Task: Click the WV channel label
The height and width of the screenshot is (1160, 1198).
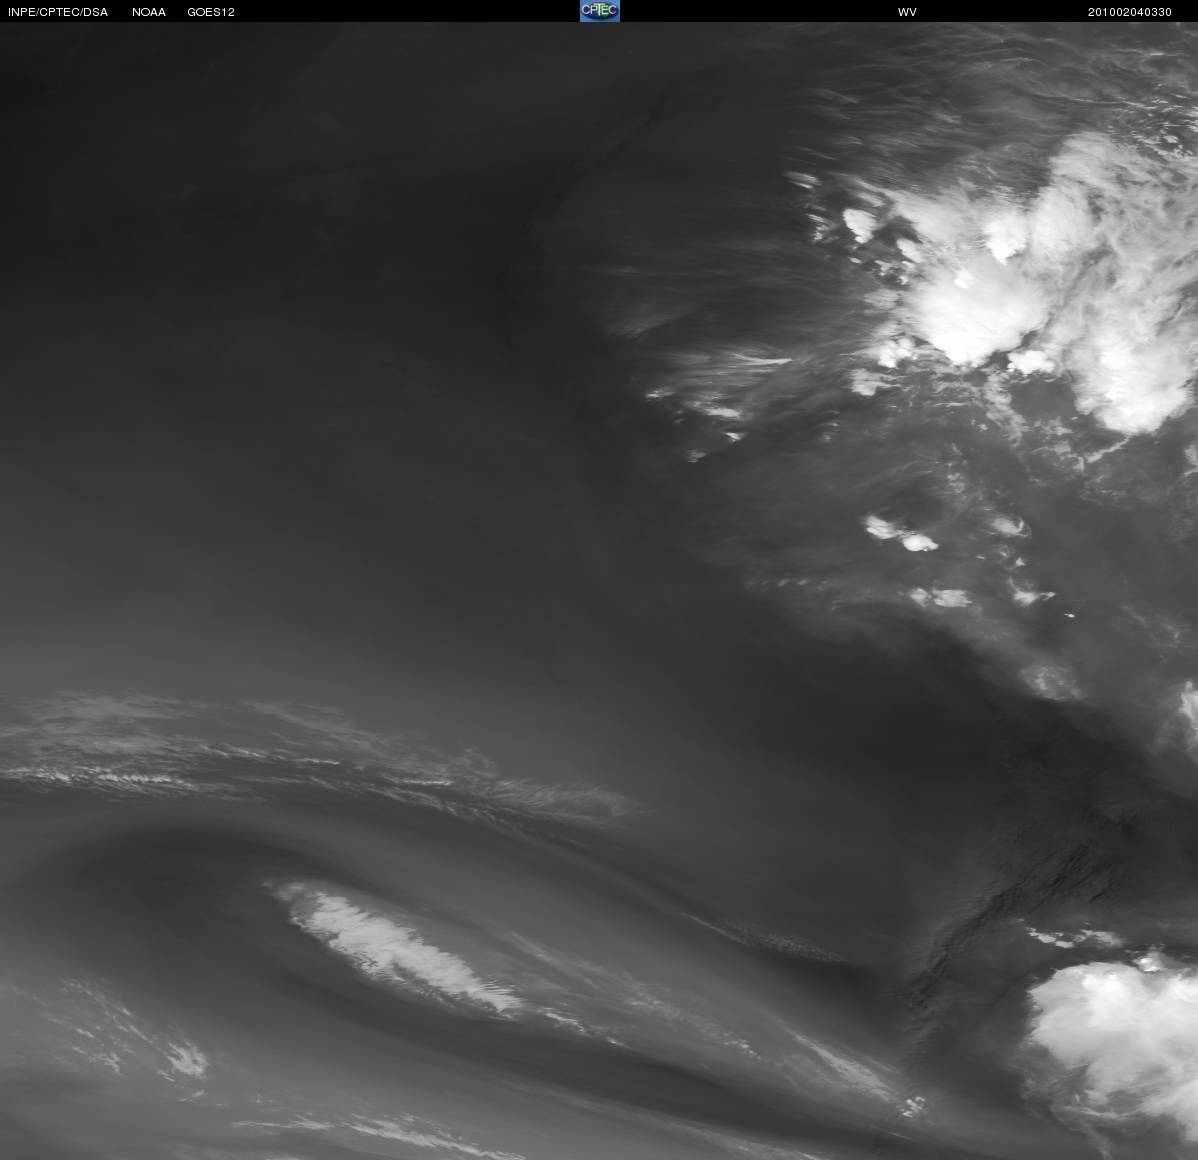Action: [907, 12]
